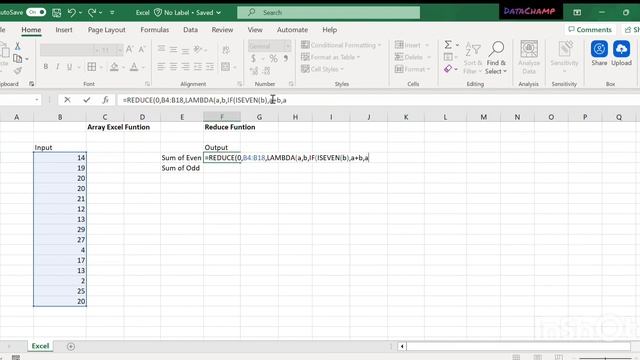Toggle Italic formatting
Screen dimensions: 640x360
pyautogui.click(x=58, y=67)
